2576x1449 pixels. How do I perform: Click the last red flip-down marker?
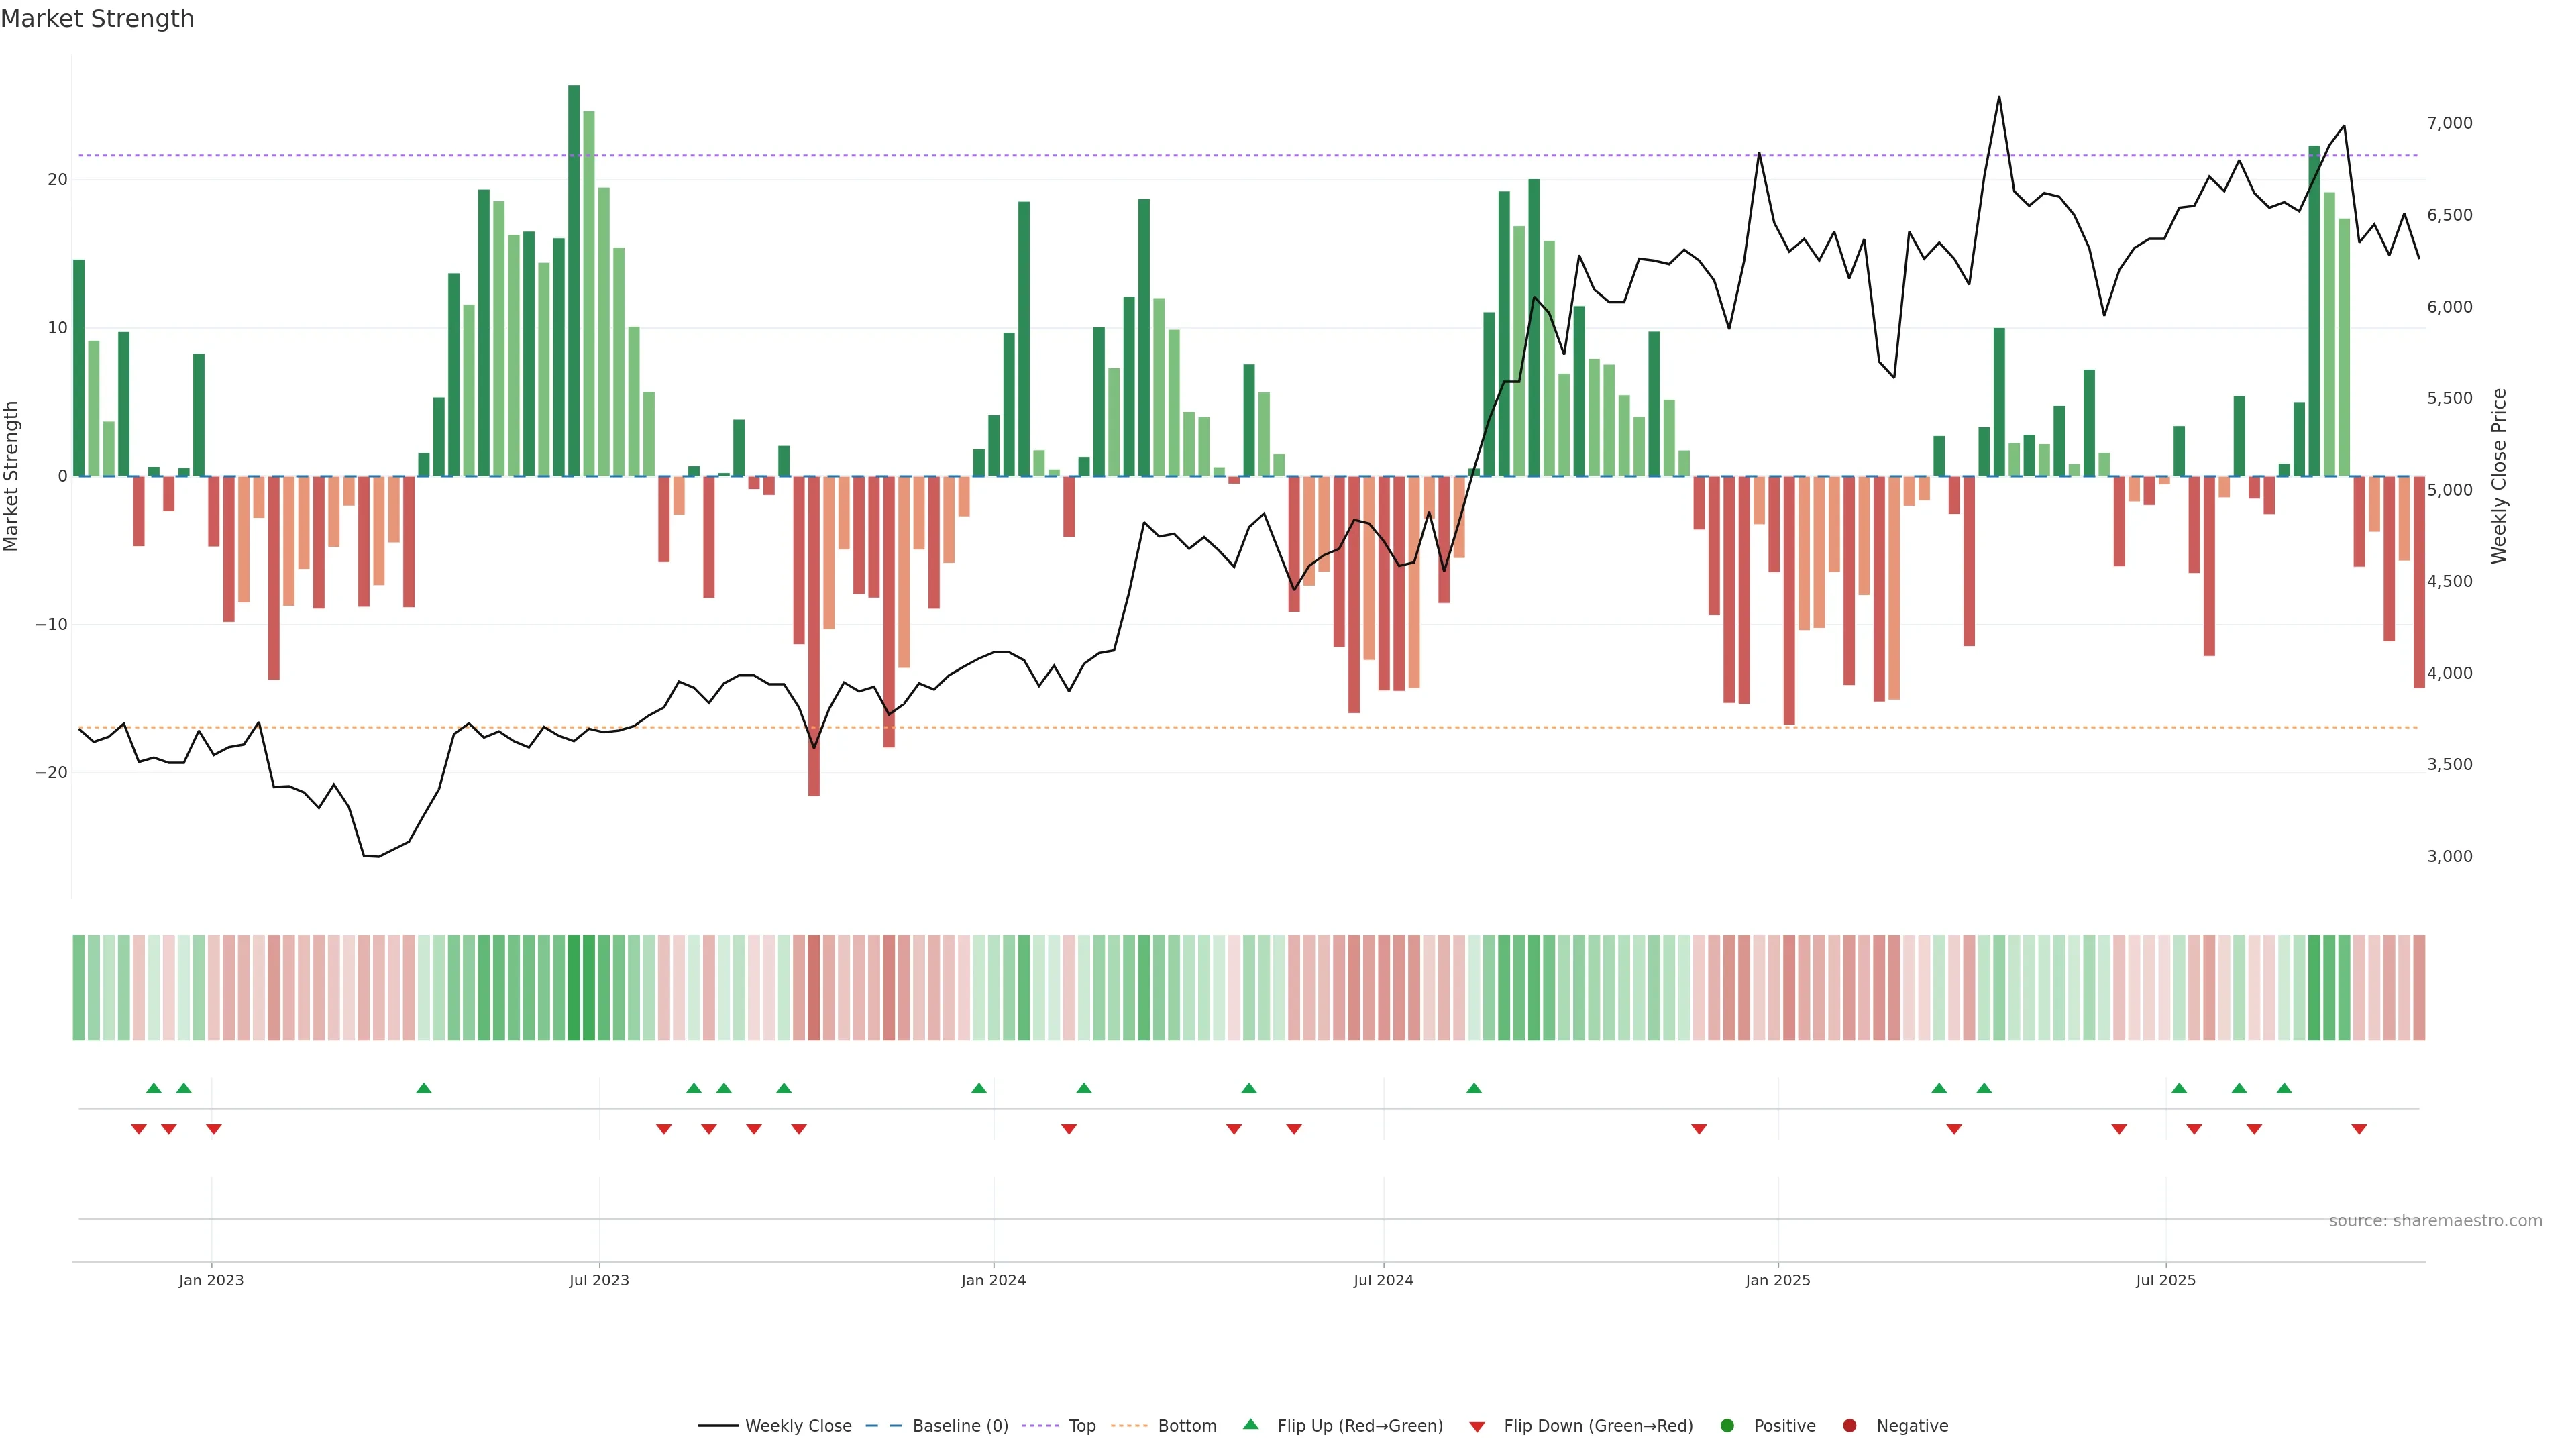click(2359, 1129)
